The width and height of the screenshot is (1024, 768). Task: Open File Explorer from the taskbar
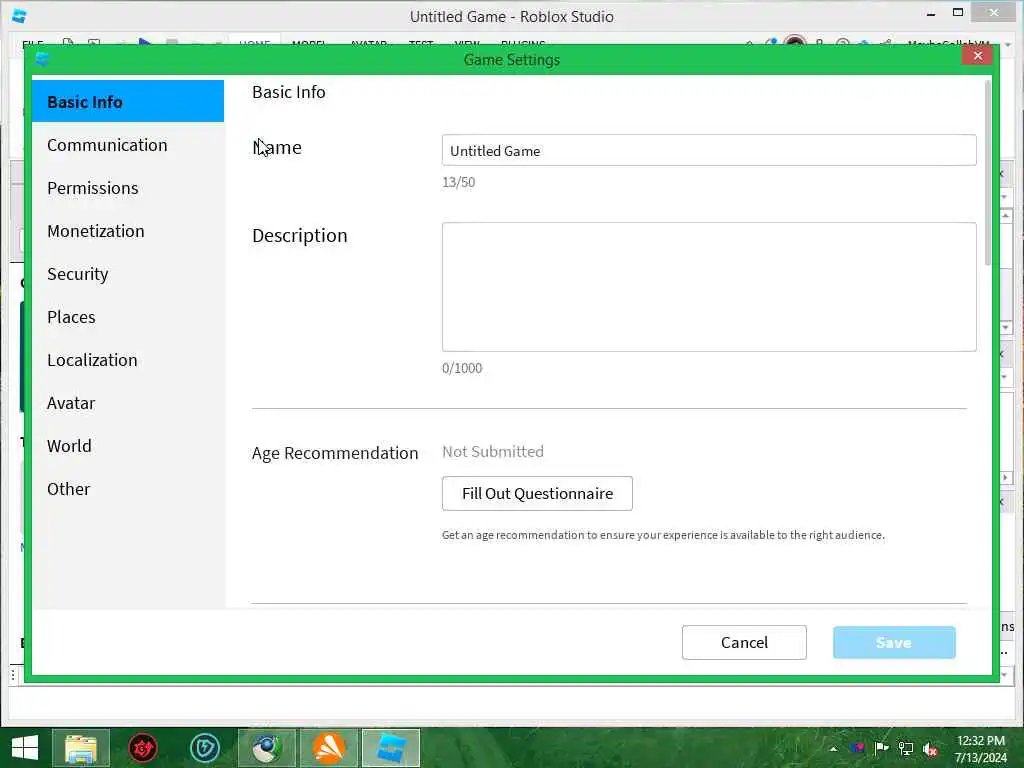[81, 748]
